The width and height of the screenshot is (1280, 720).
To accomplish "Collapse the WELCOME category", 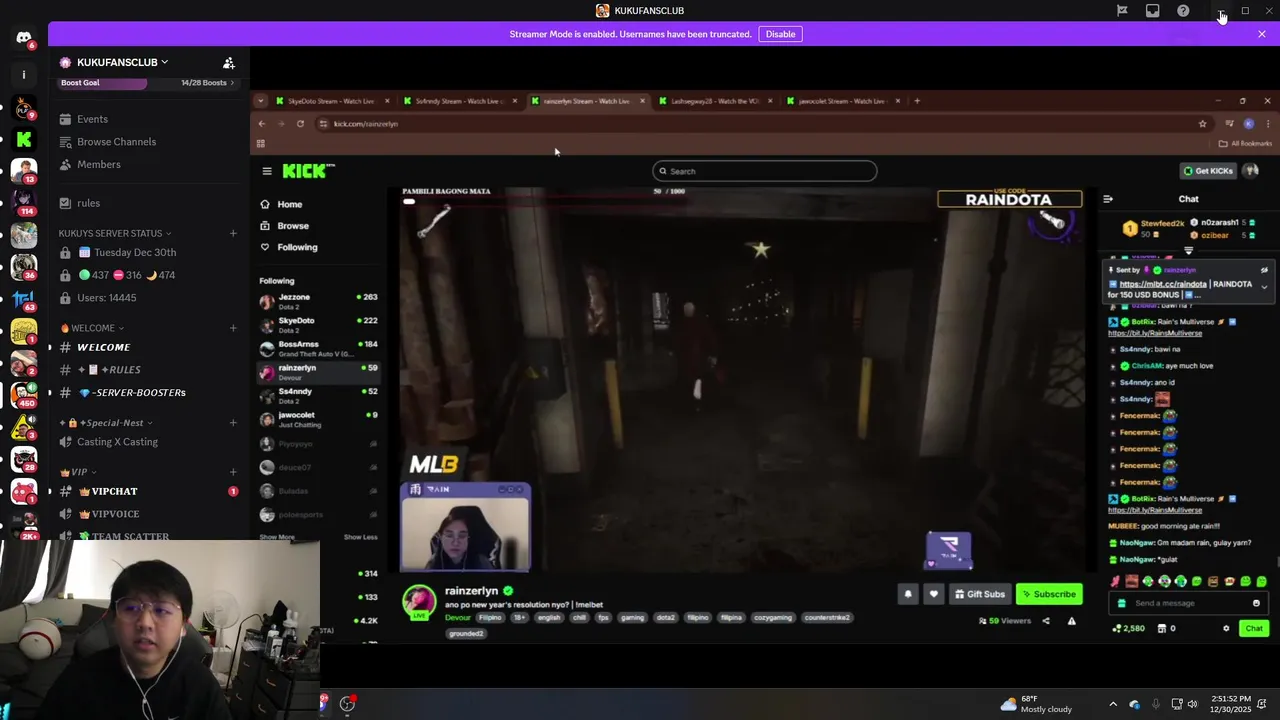I will point(92,328).
